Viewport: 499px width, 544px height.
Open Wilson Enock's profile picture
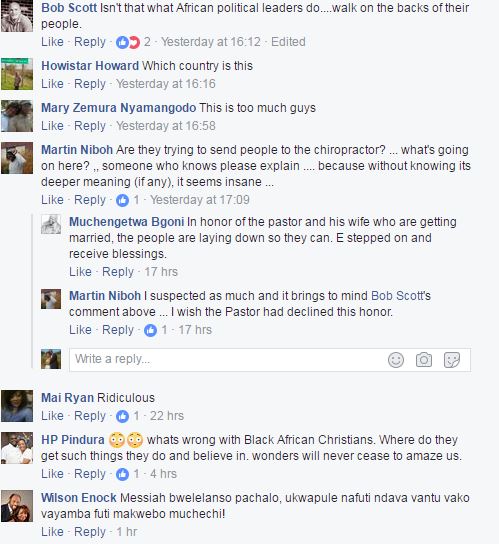tap(17, 506)
